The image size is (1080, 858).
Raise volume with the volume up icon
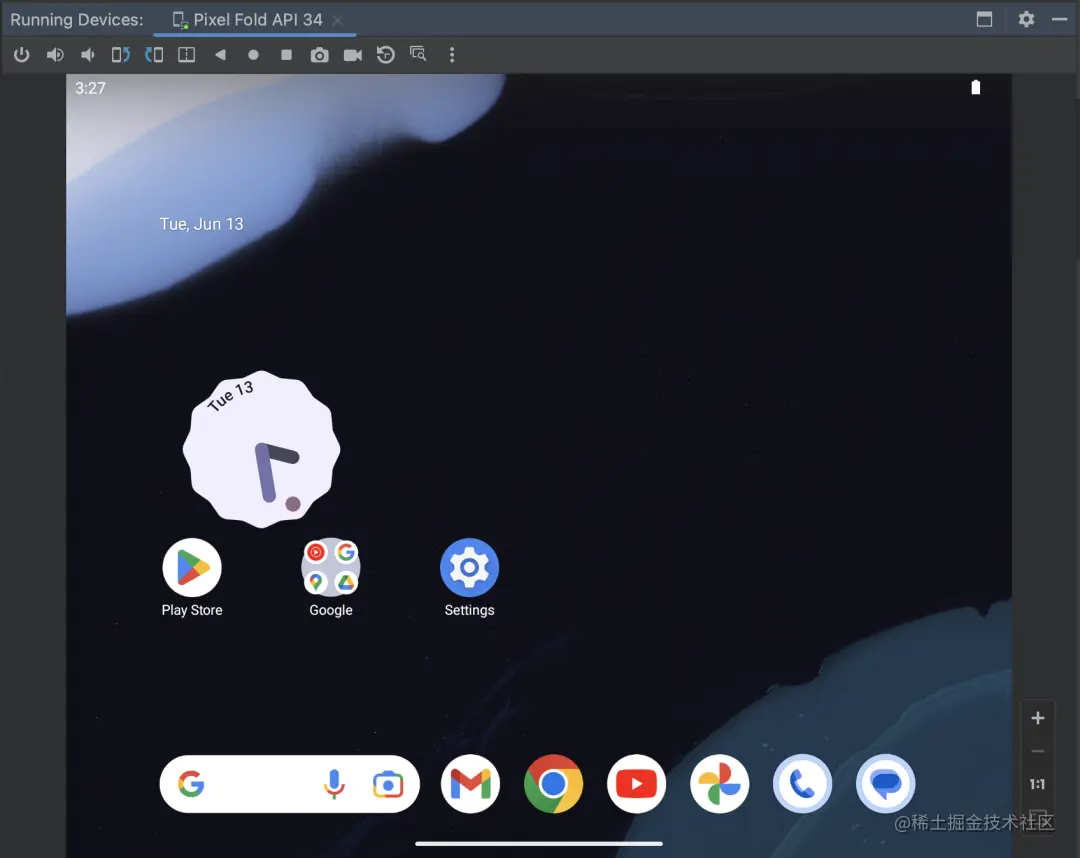tap(55, 54)
